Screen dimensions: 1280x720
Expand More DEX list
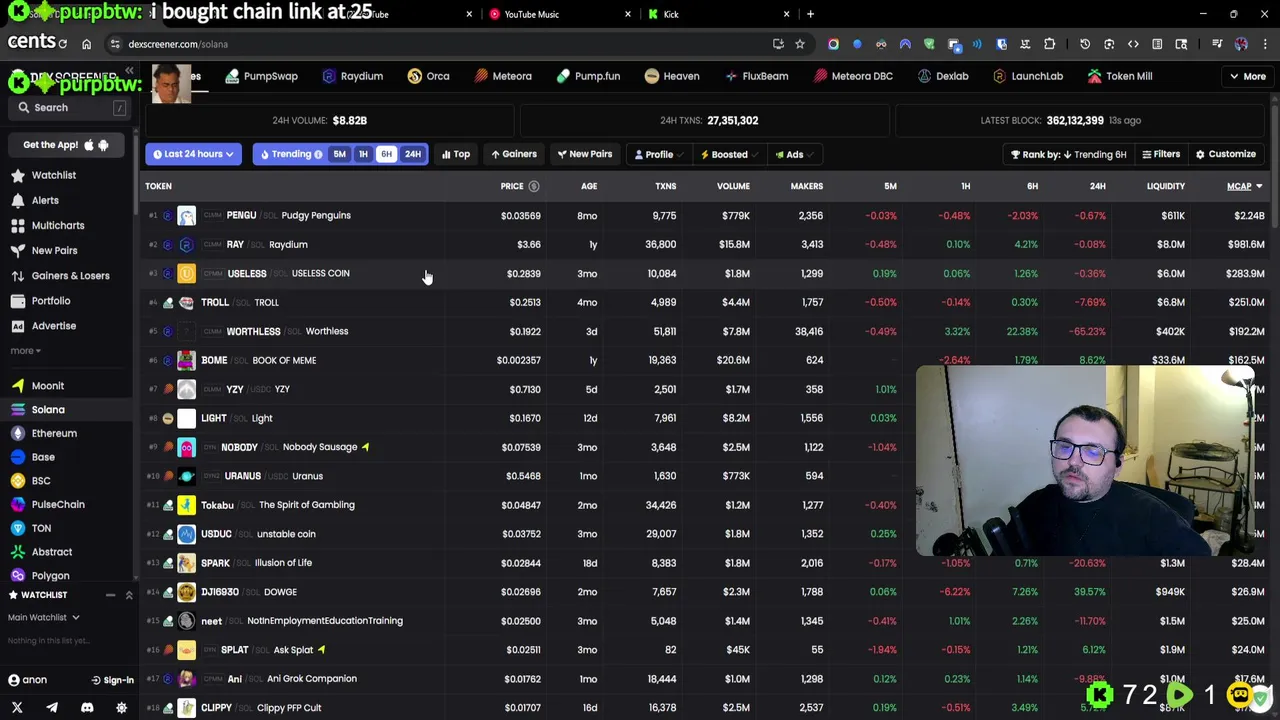coord(1248,76)
